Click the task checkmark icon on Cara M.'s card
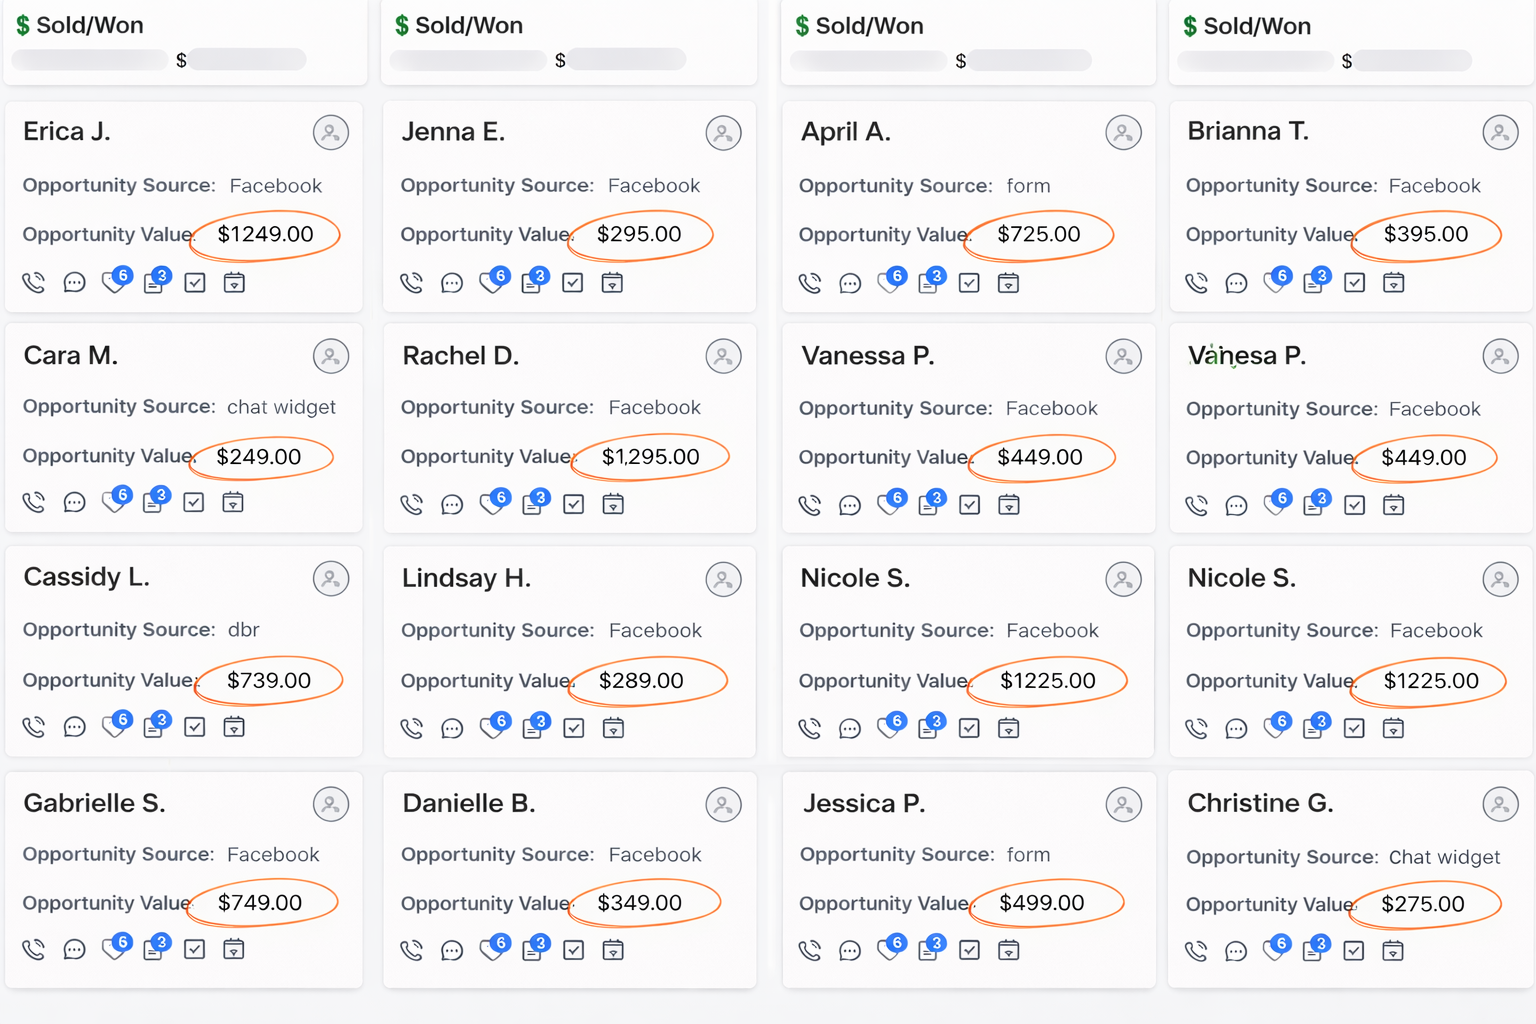 [x=194, y=503]
